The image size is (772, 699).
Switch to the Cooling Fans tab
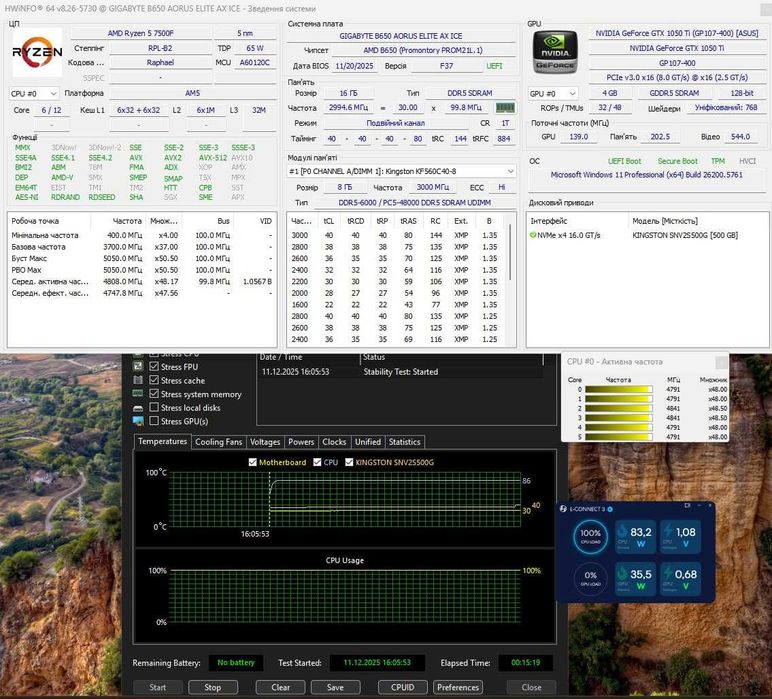point(218,442)
